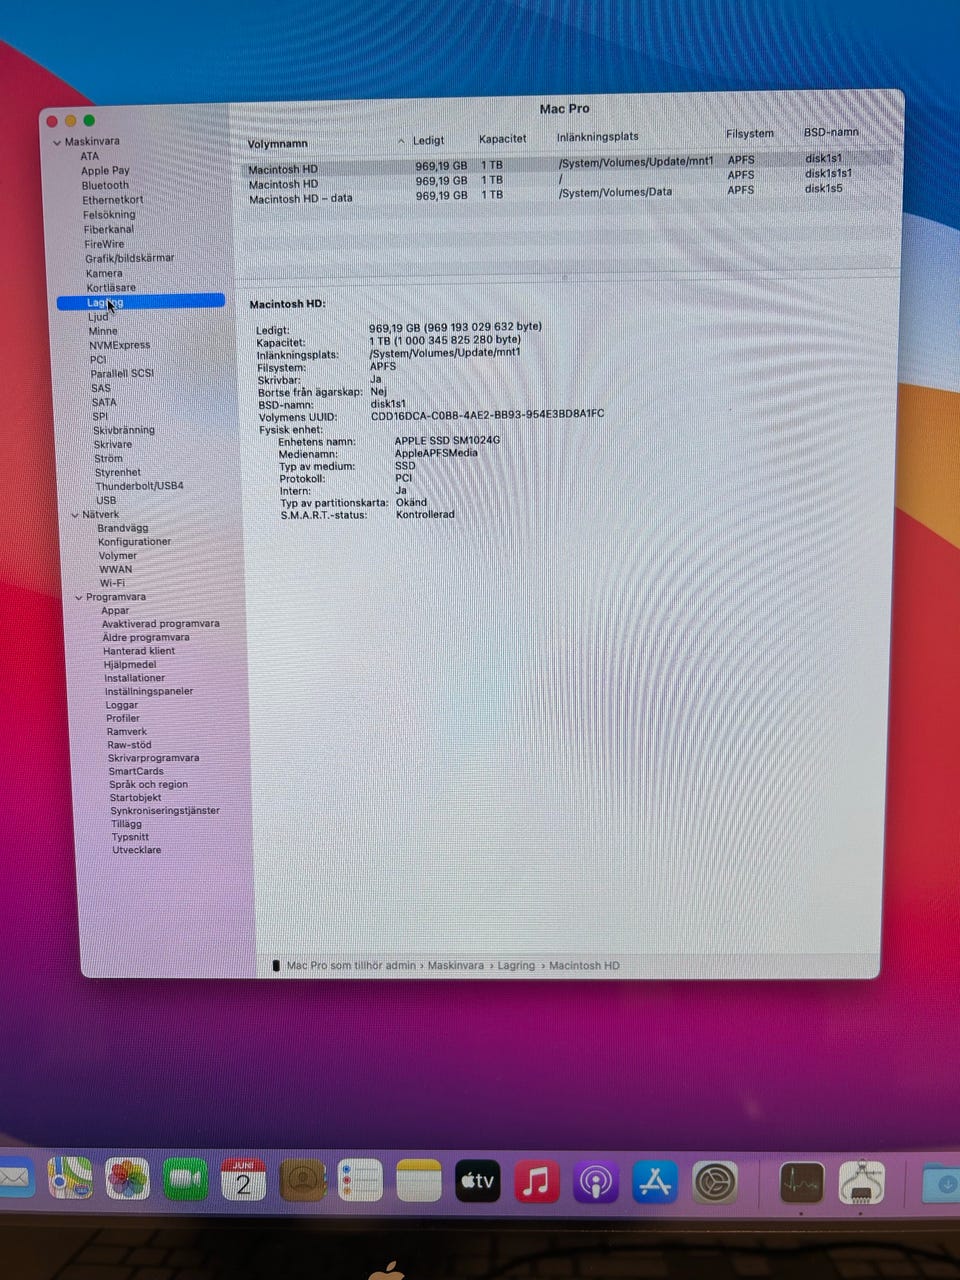Screen dimensions: 960x1280
Task: Open Maps from the Dock
Action: coord(71,1177)
